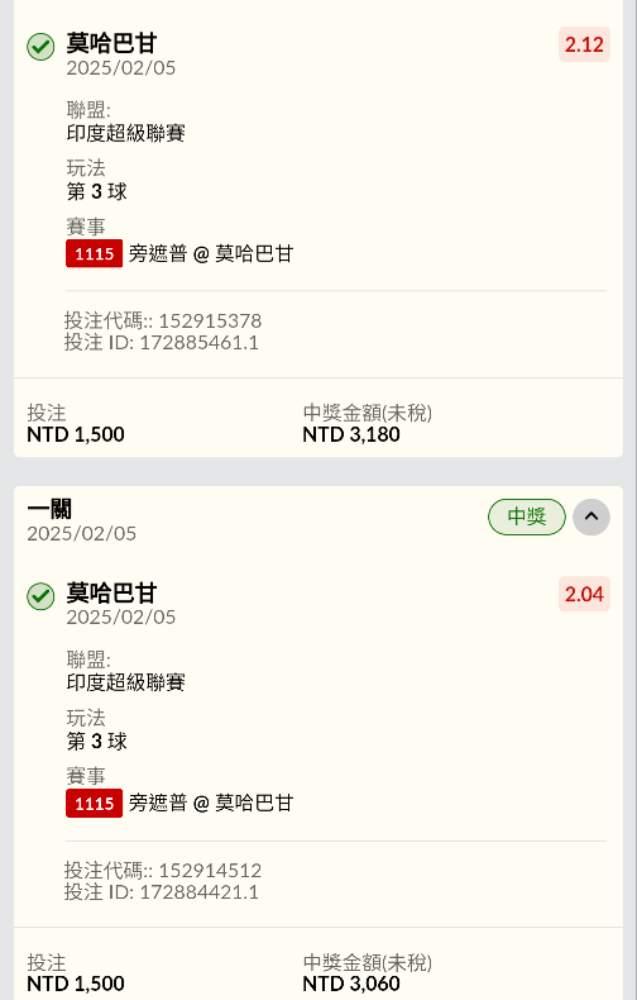Tap 印度超級聯賽 league in 2.04 card
This screenshot has width=637, height=1000.
[x=126, y=683]
